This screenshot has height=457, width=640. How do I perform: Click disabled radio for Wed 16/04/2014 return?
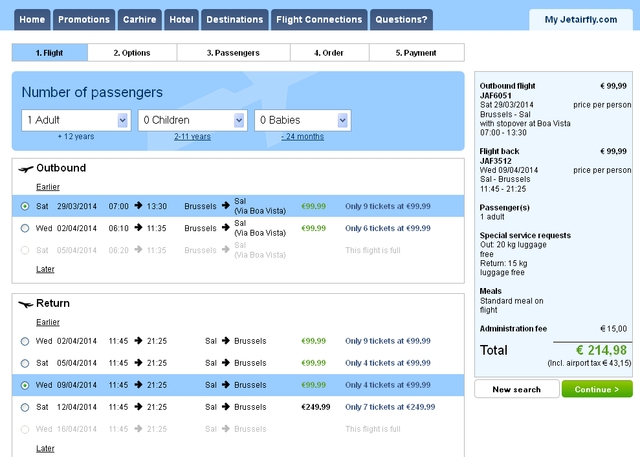(x=25, y=430)
